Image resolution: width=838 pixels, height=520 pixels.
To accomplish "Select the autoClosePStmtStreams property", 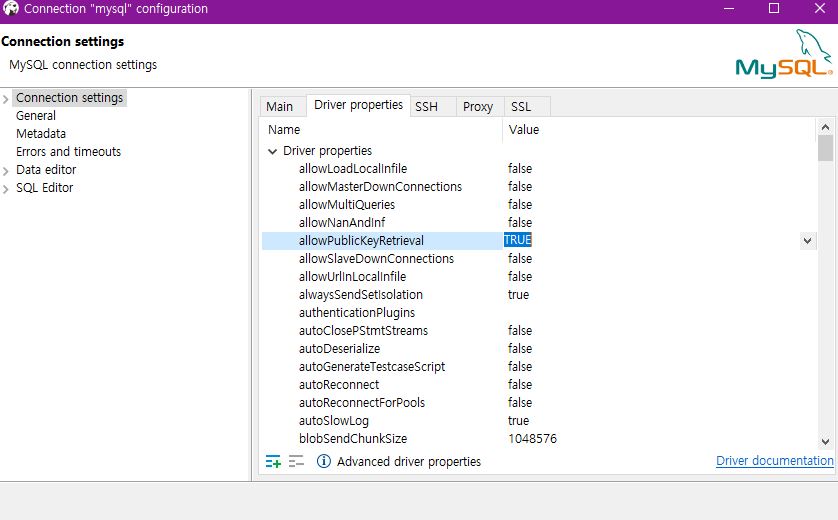I will (x=363, y=331).
